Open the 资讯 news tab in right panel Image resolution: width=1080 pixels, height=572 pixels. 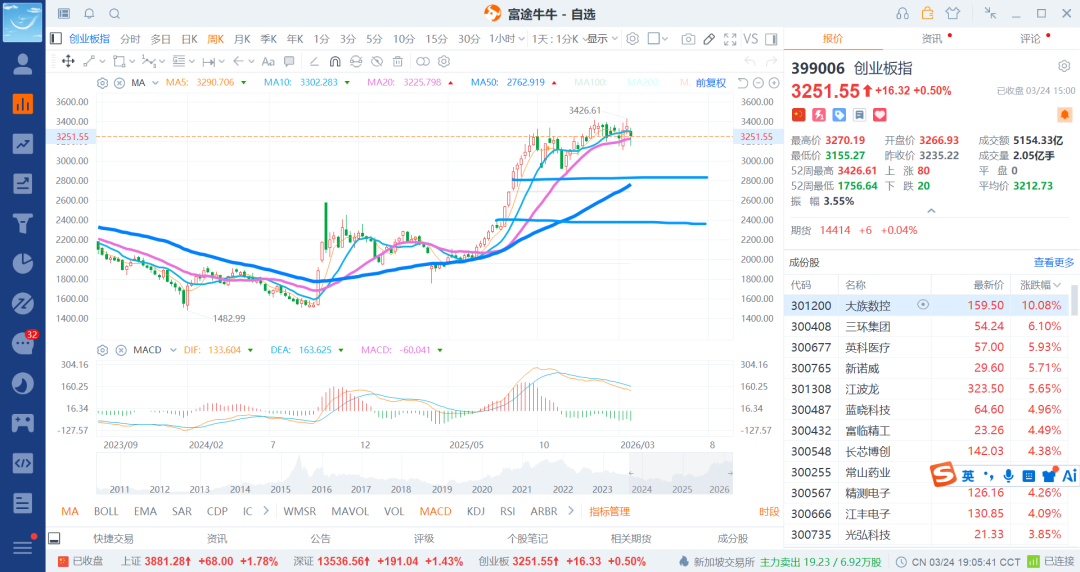tap(932, 39)
